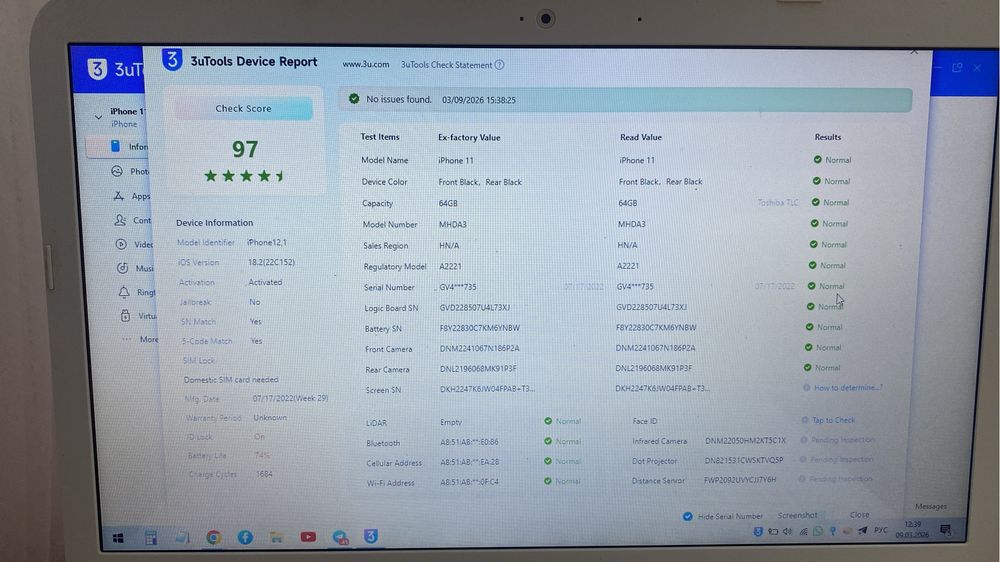Click the green check icon beside No issues found
1000x562 pixels.
point(354,99)
